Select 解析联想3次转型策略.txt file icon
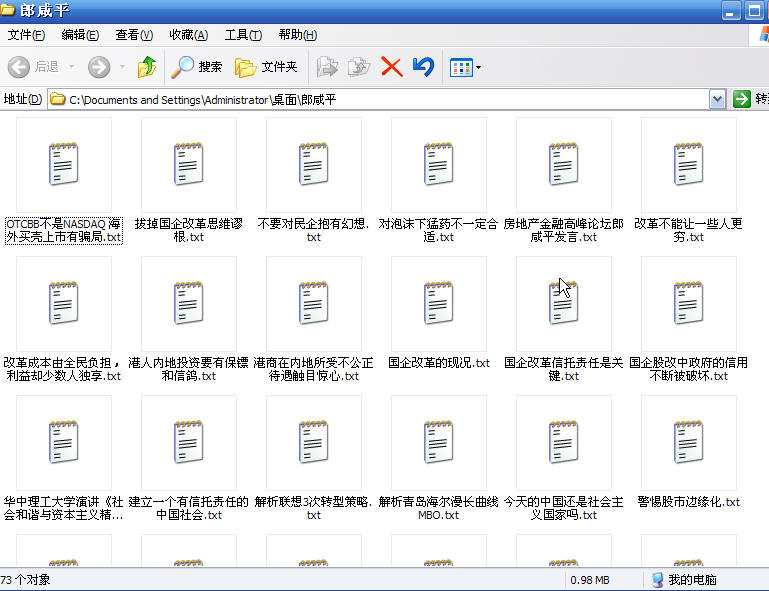This screenshot has height=591, width=769. [x=314, y=442]
